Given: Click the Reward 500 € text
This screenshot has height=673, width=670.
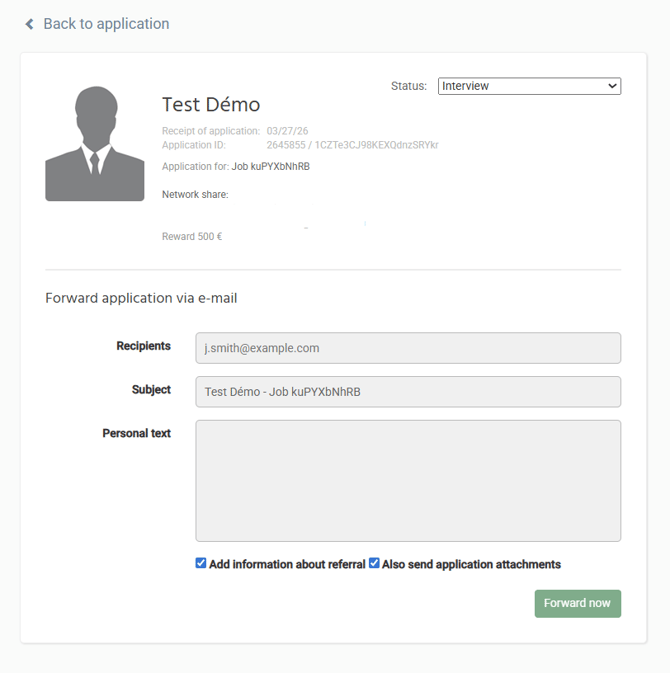Looking at the screenshot, I should point(192,237).
